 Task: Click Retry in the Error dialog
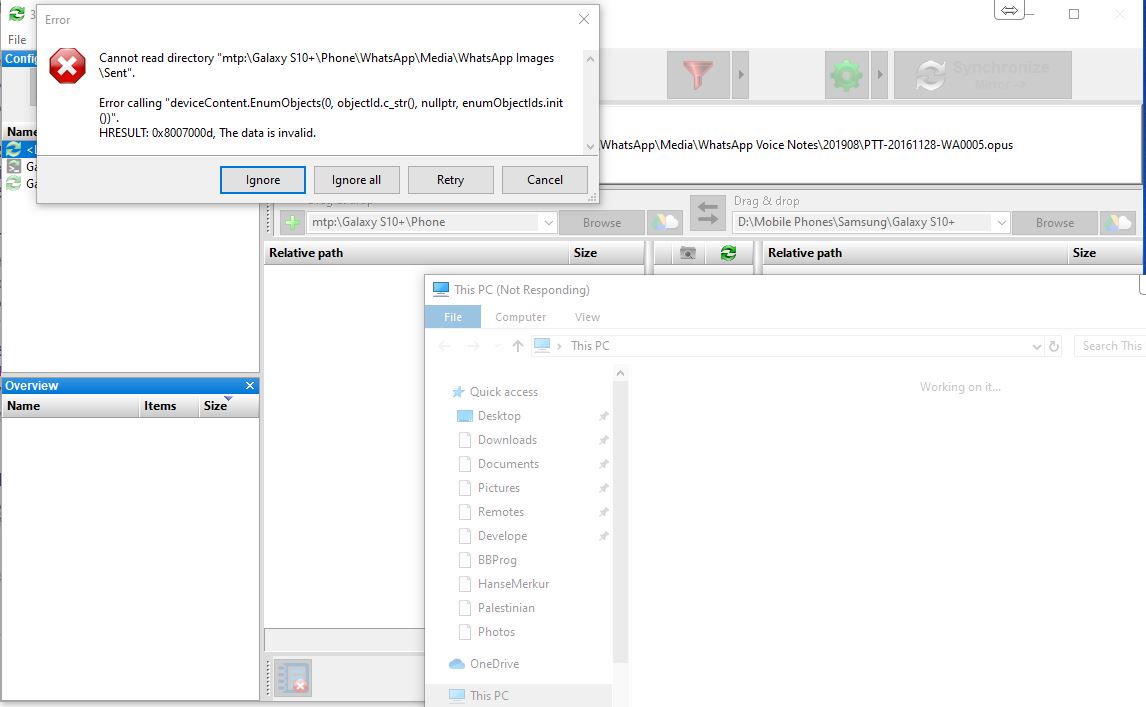(x=450, y=180)
